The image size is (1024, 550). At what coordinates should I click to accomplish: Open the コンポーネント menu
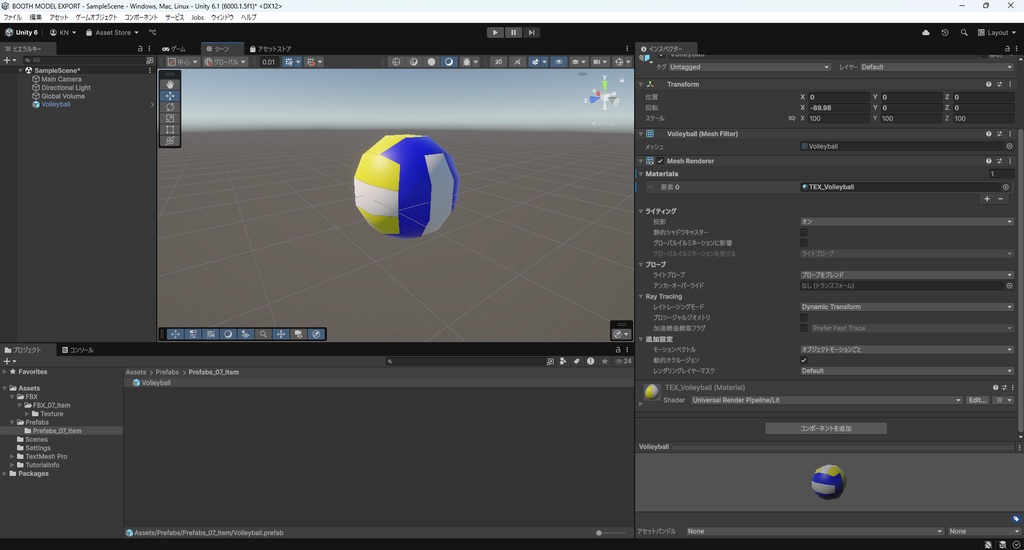click(x=142, y=17)
